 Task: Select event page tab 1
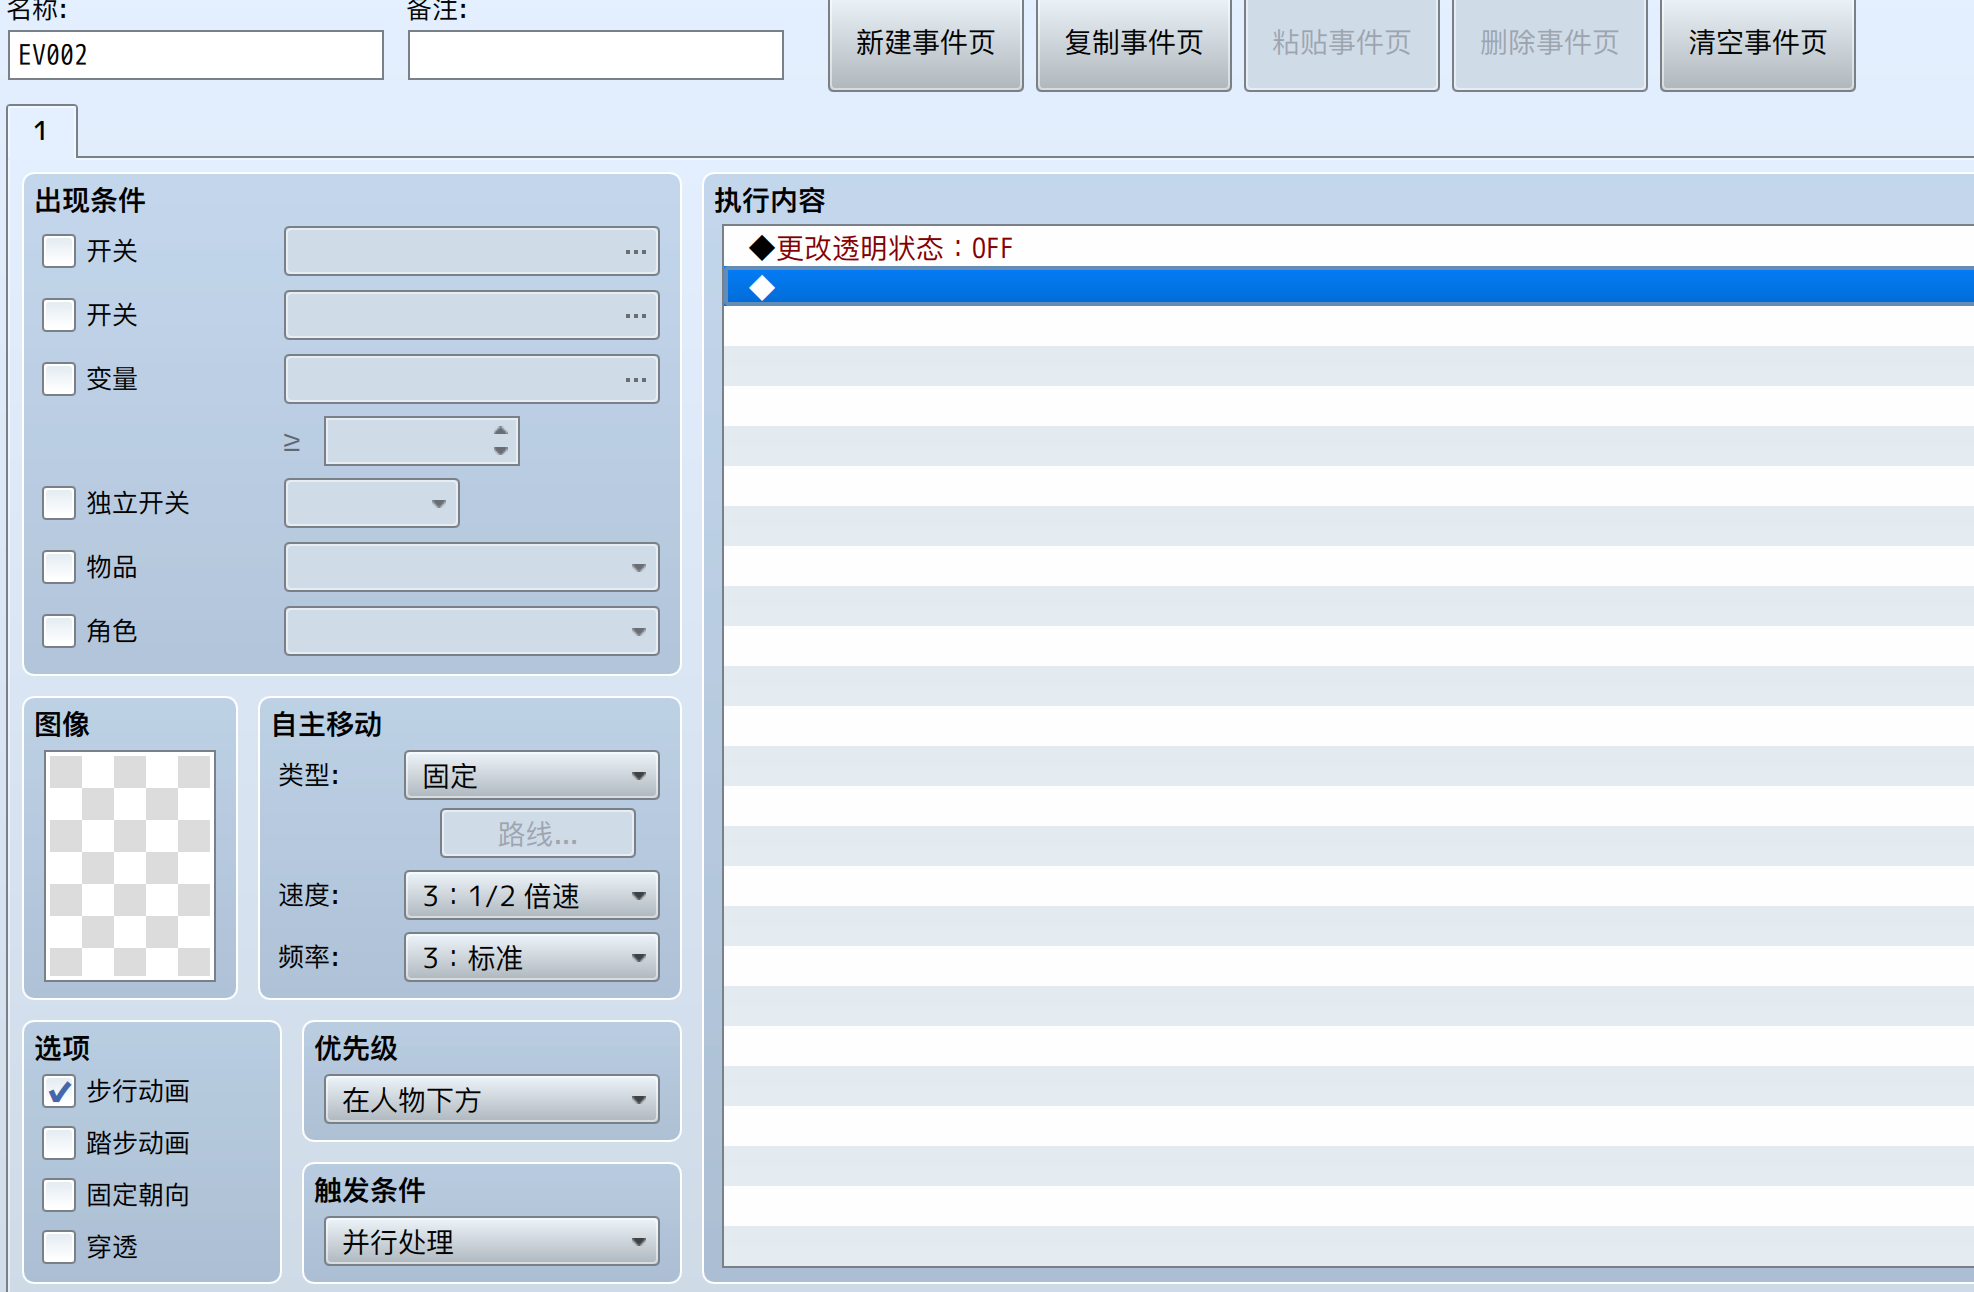tap(42, 131)
